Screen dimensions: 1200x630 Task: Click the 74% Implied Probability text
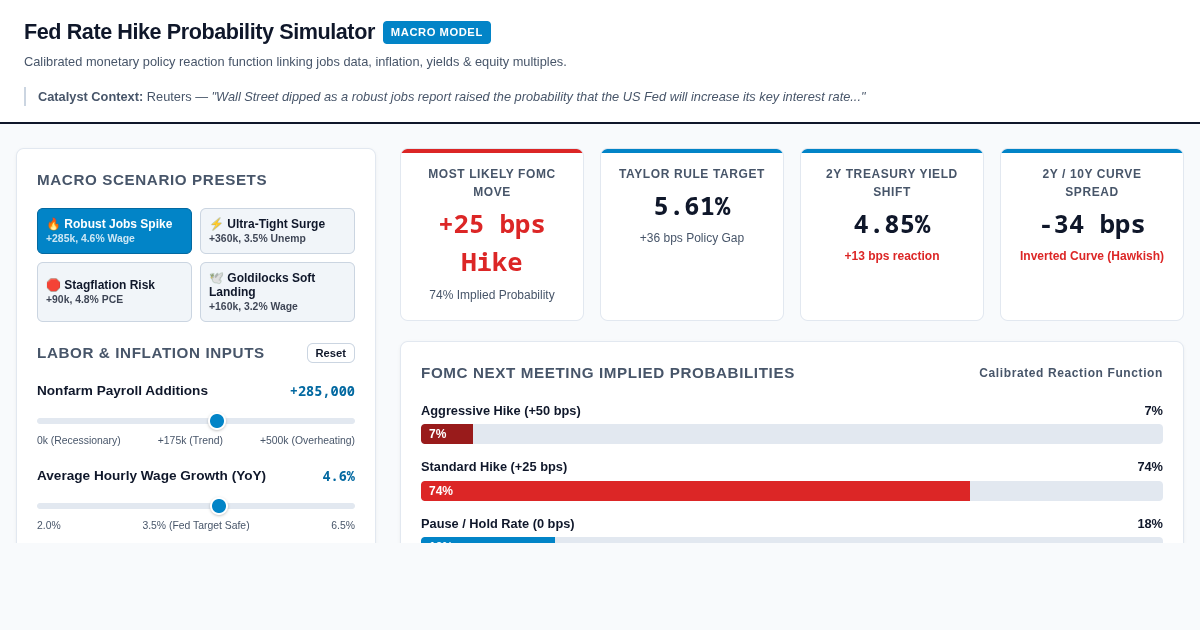(x=492, y=295)
